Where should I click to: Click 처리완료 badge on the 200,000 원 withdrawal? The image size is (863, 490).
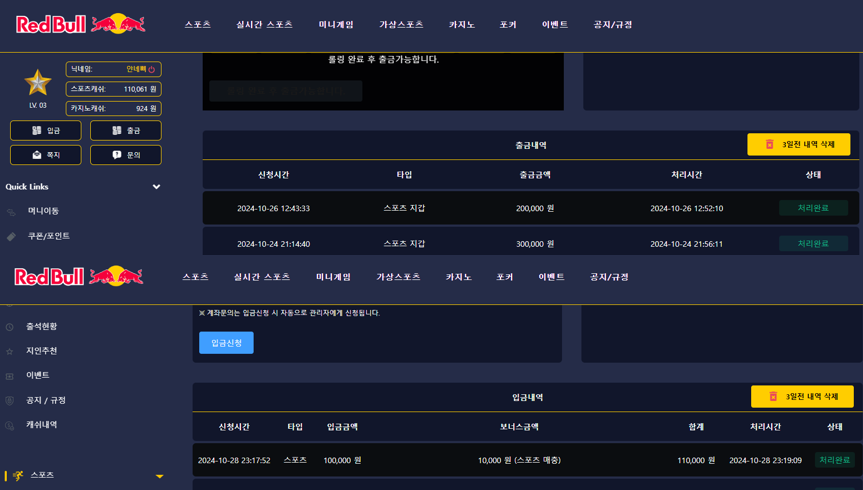pos(813,208)
